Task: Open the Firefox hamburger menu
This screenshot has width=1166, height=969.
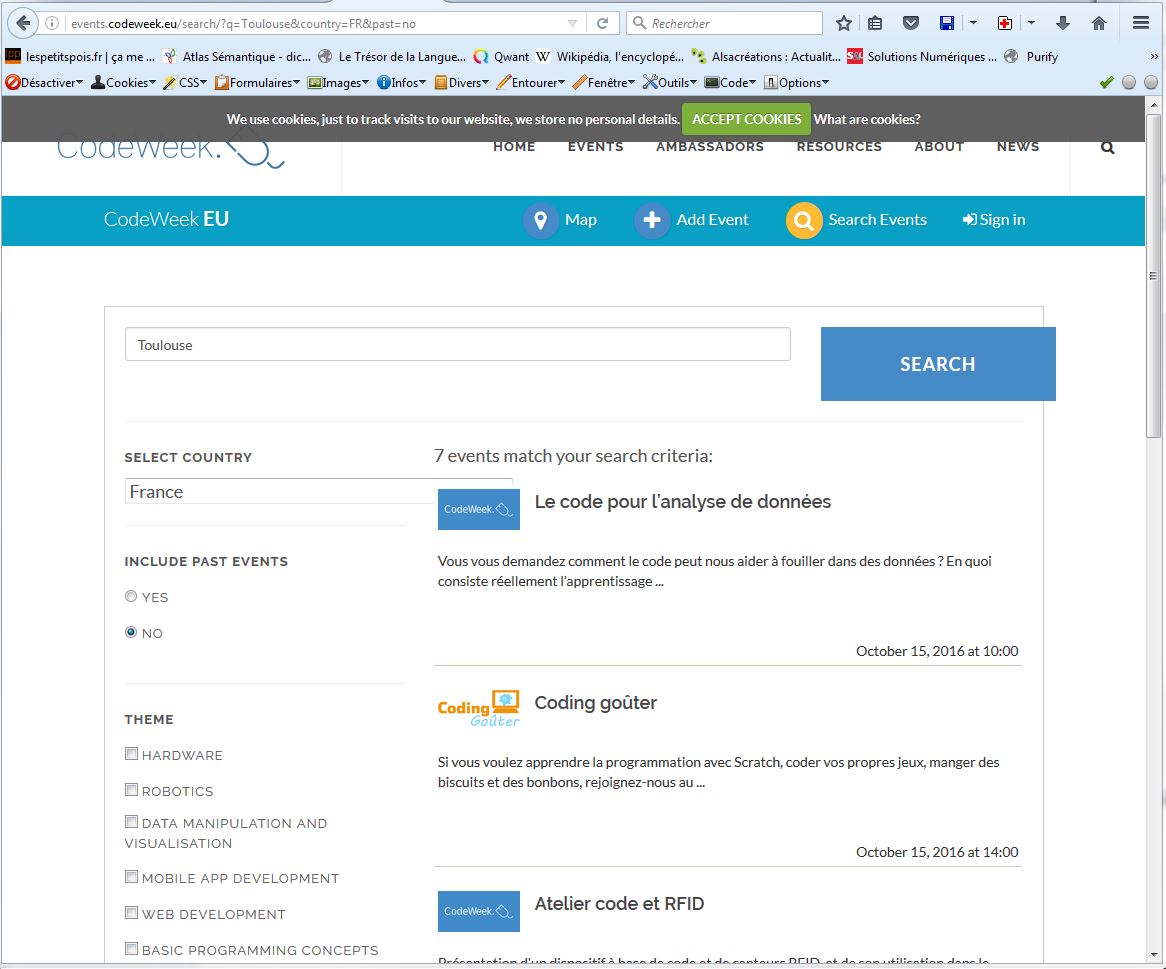Action: 1141,23
